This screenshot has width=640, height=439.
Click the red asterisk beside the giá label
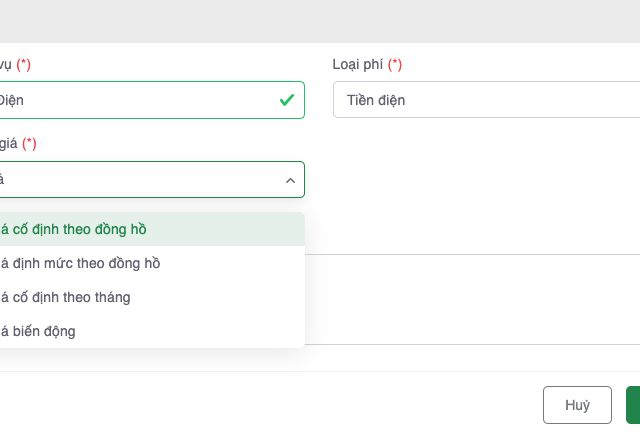click(29, 144)
